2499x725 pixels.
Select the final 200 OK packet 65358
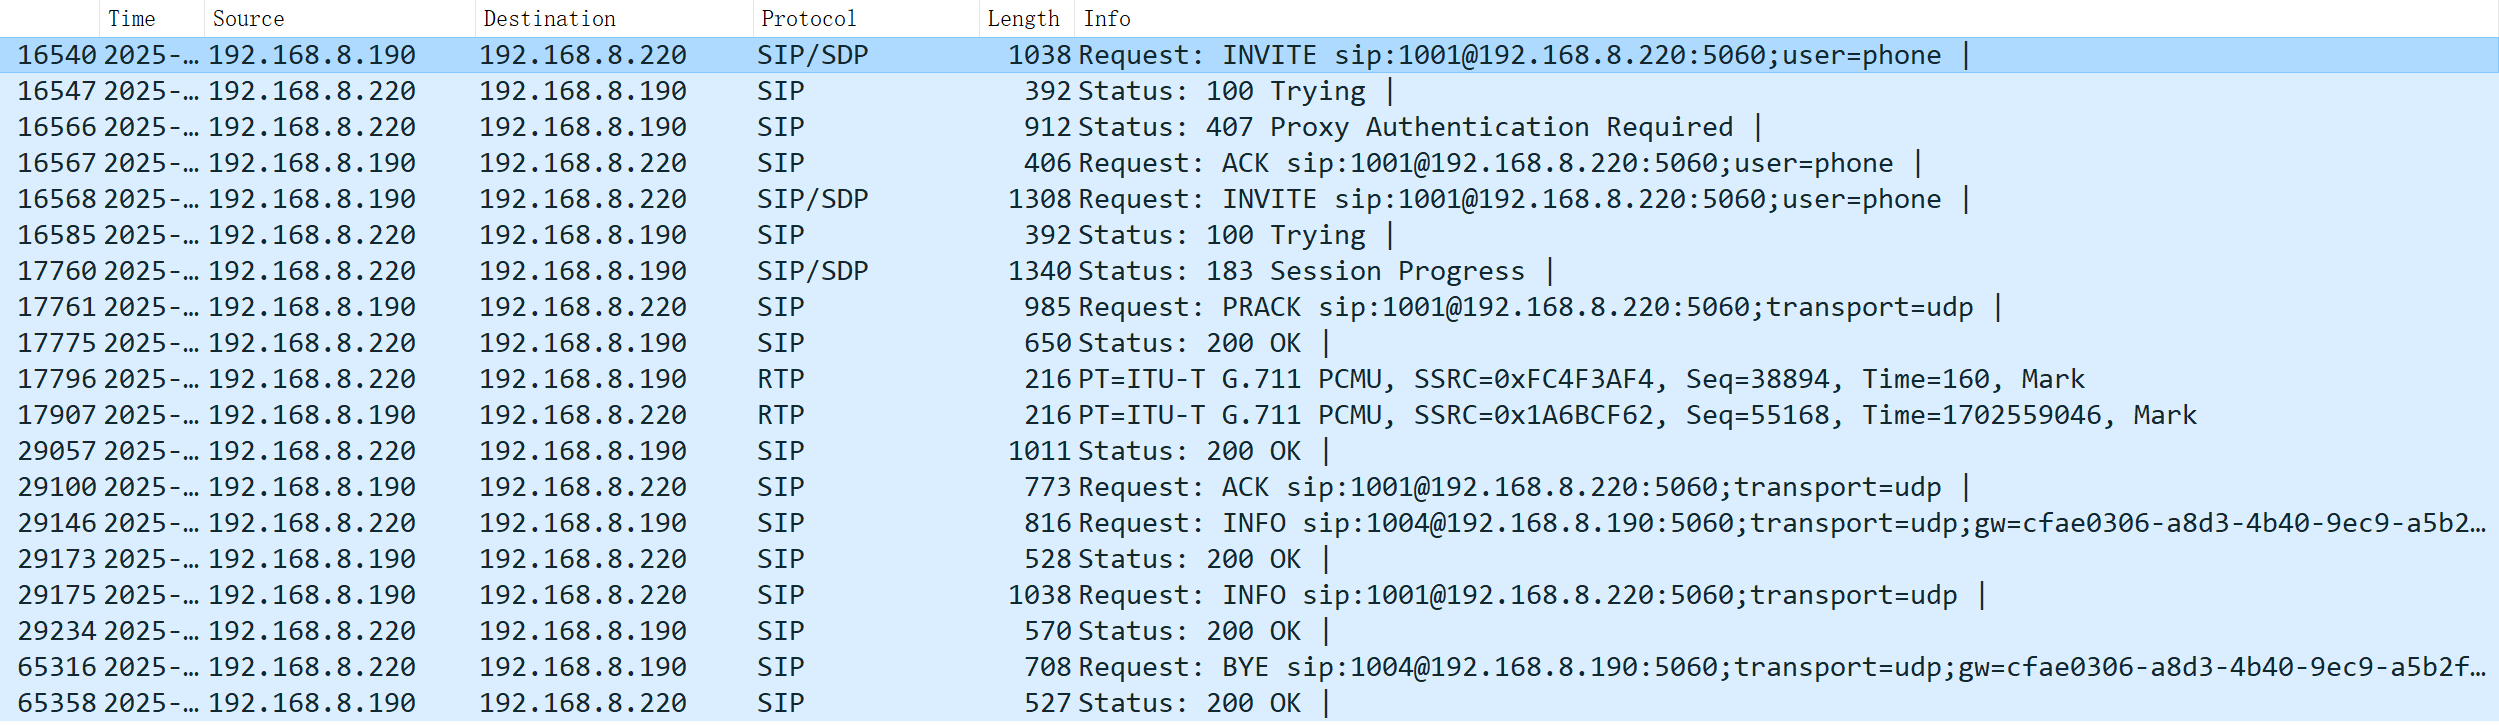[600, 703]
